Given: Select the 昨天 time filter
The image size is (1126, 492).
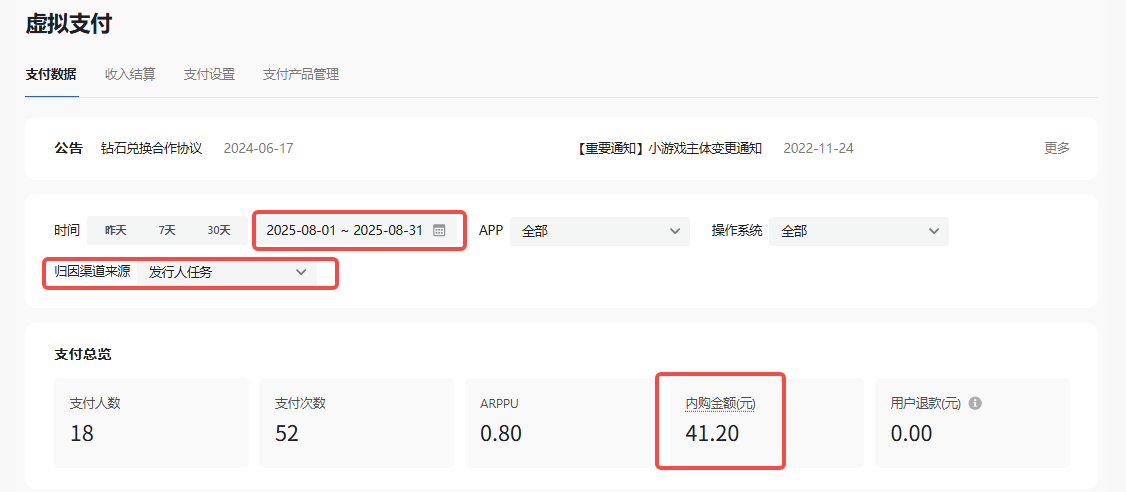Looking at the screenshot, I should click(115, 230).
